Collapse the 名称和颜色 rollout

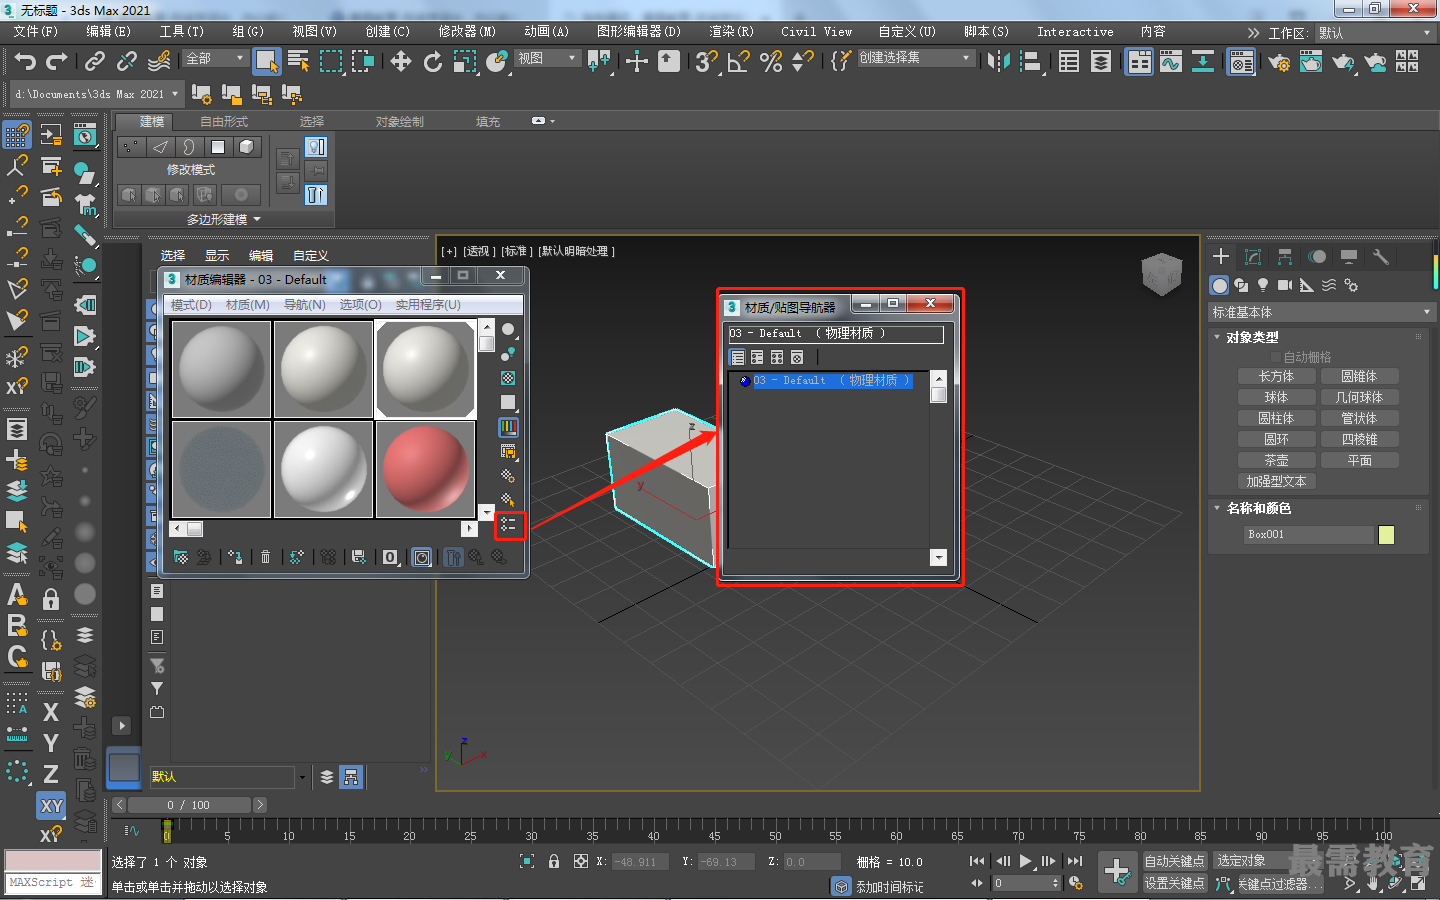[1258, 508]
